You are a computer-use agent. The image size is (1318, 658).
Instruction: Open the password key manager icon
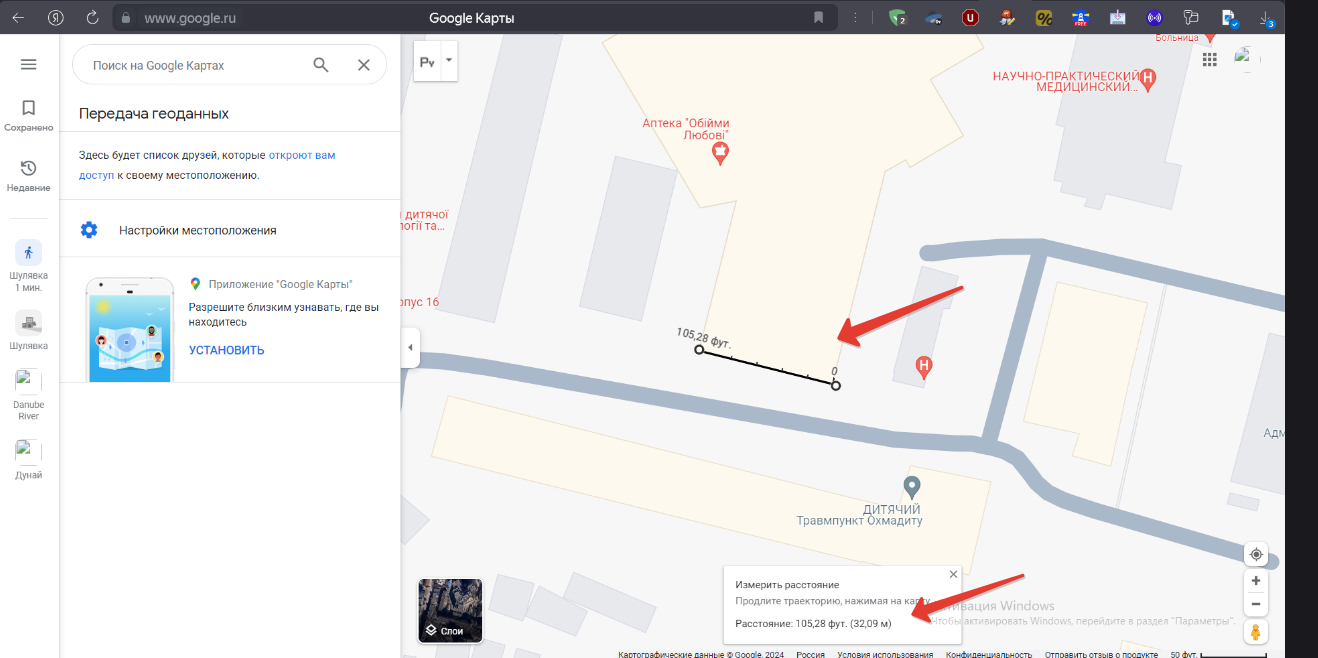click(1190, 18)
